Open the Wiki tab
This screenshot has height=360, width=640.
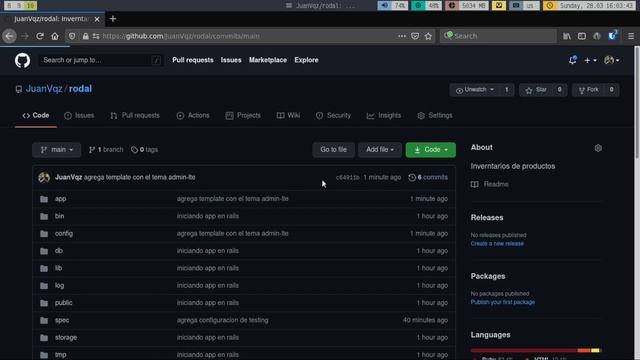[289, 116]
